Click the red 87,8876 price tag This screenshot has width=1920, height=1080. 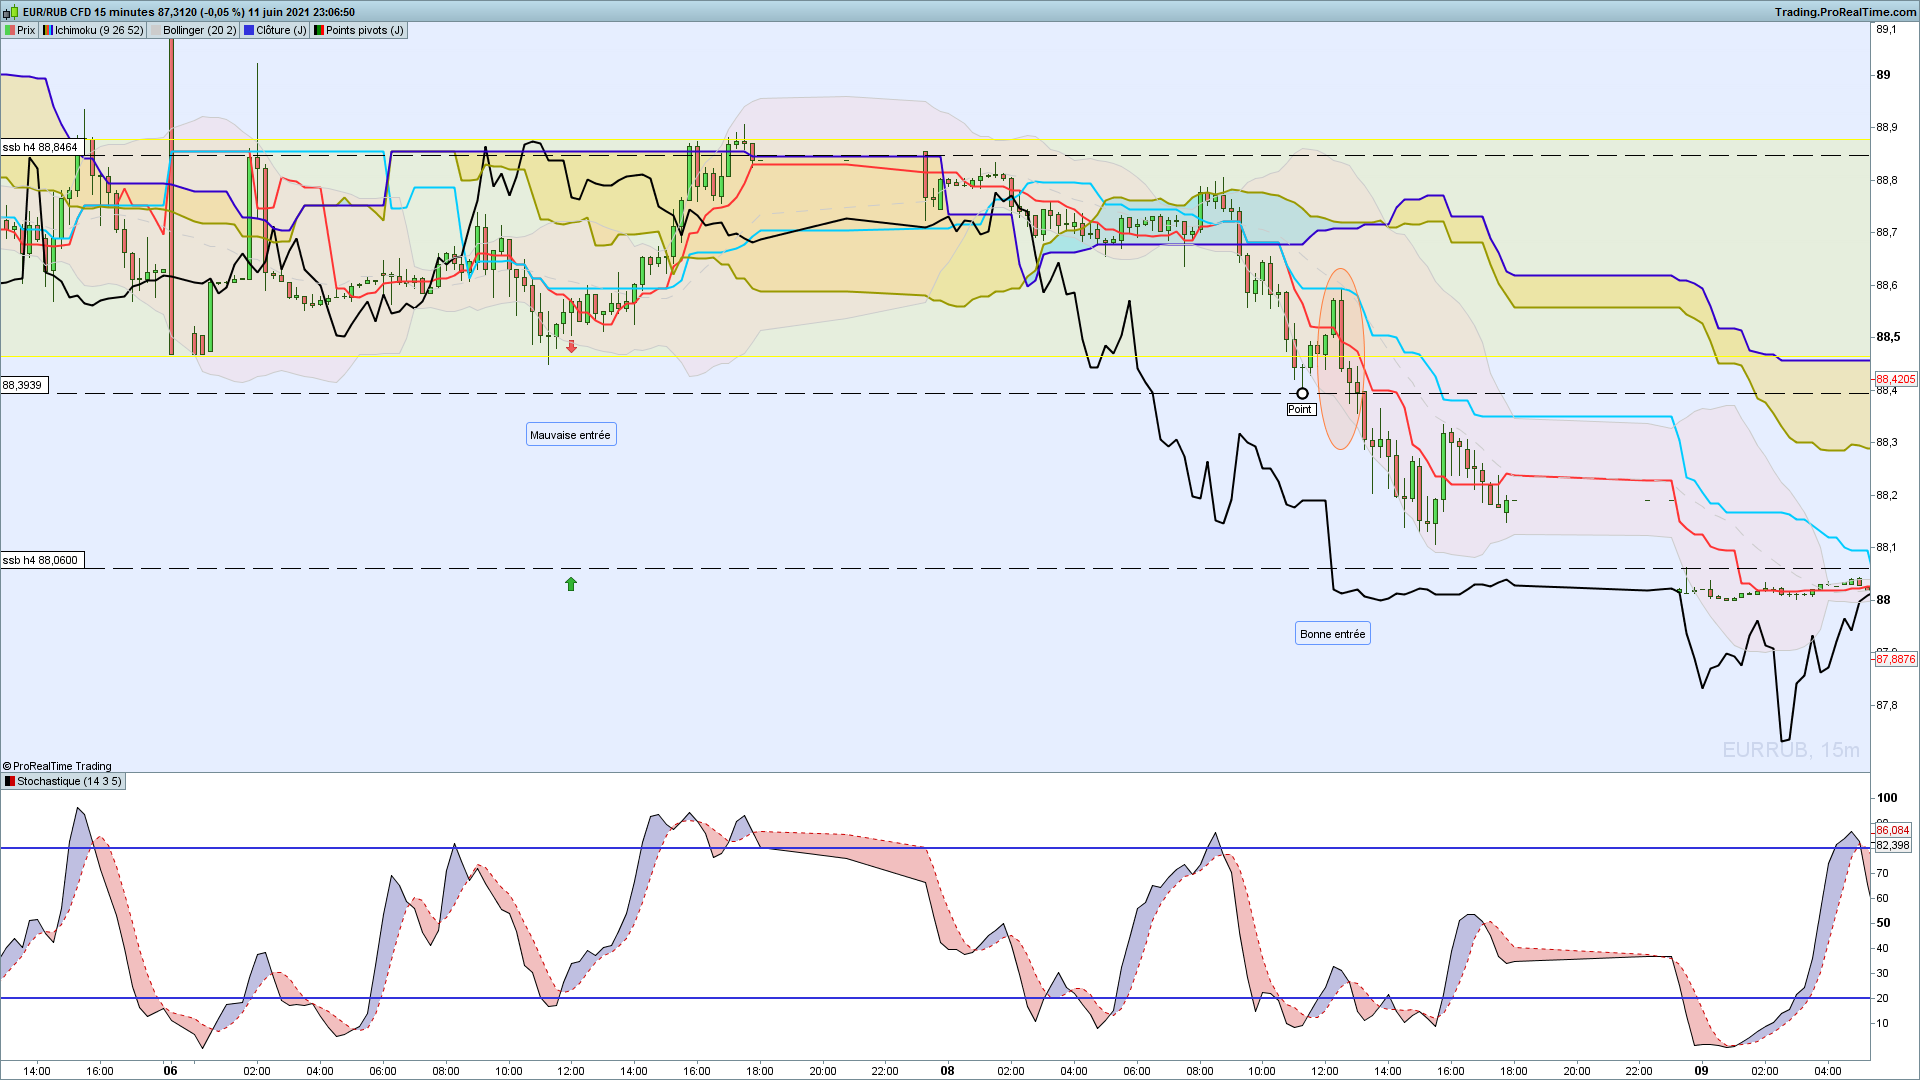point(1895,659)
